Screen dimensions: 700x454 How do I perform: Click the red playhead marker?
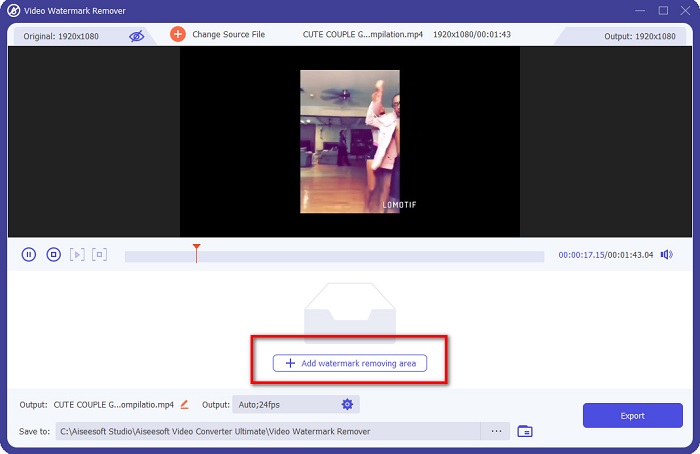[x=197, y=247]
